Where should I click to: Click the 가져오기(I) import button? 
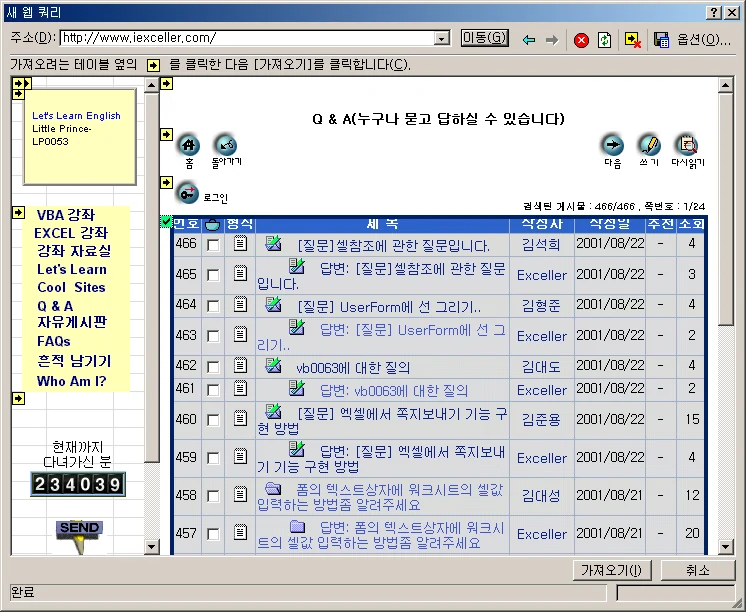tap(612, 570)
